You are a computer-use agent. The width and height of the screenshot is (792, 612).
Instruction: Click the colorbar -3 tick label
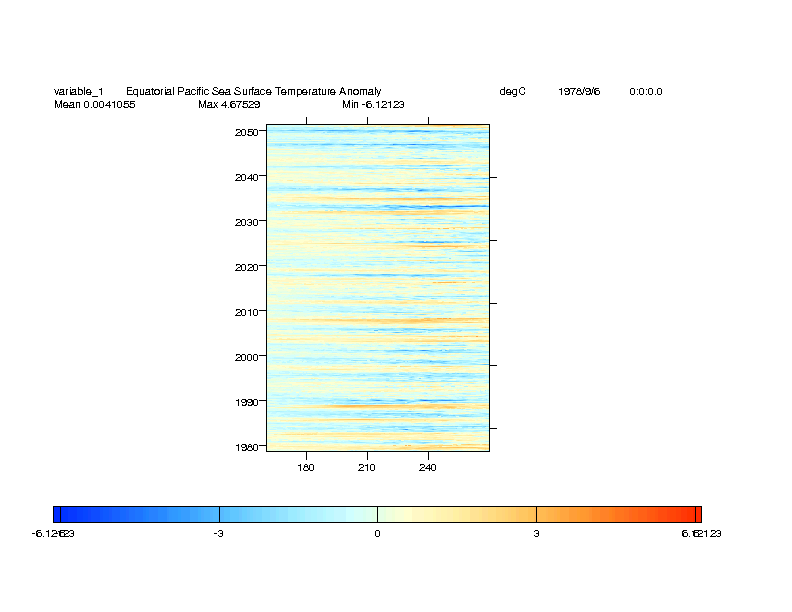pyautogui.click(x=217, y=534)
